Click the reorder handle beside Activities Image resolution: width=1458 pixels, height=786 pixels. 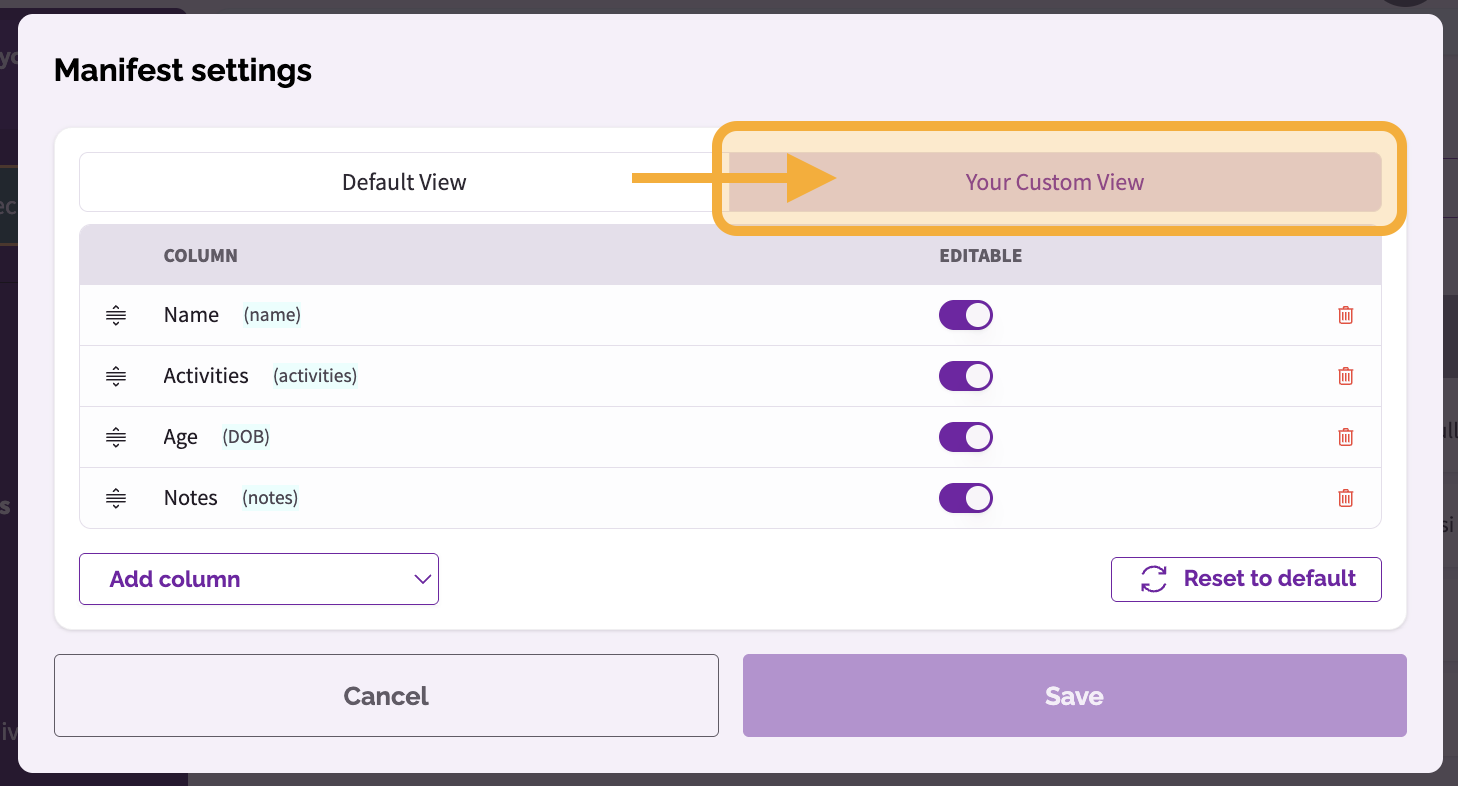click(x=116, y=377)
